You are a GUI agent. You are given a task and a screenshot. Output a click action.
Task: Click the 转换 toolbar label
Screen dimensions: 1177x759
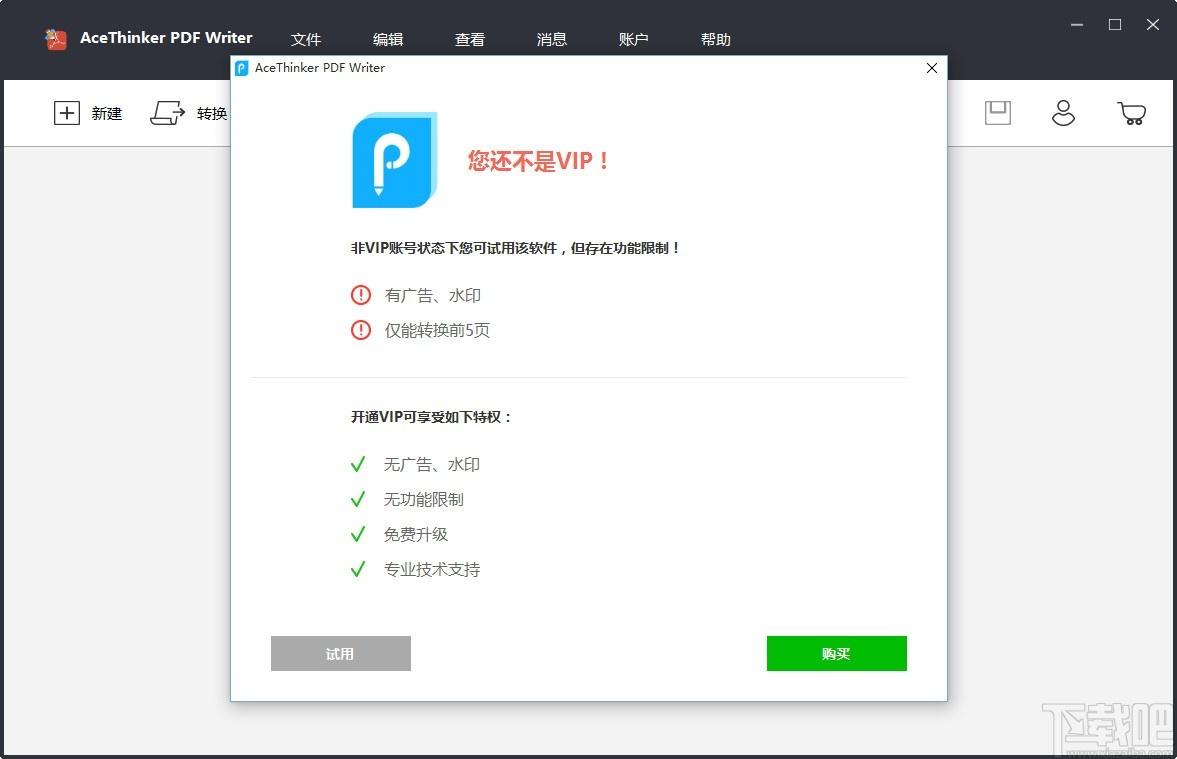pos(212,113)
